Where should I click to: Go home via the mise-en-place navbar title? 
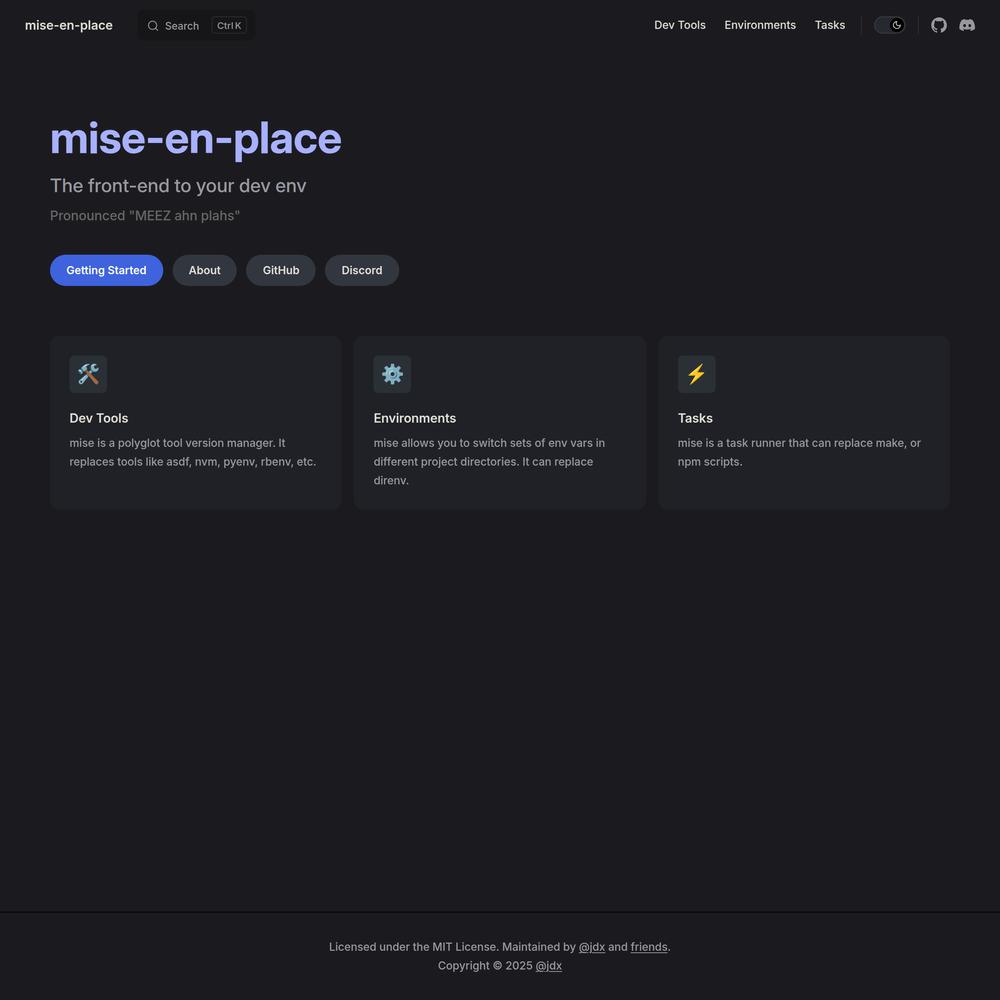[x=69, y=25]
